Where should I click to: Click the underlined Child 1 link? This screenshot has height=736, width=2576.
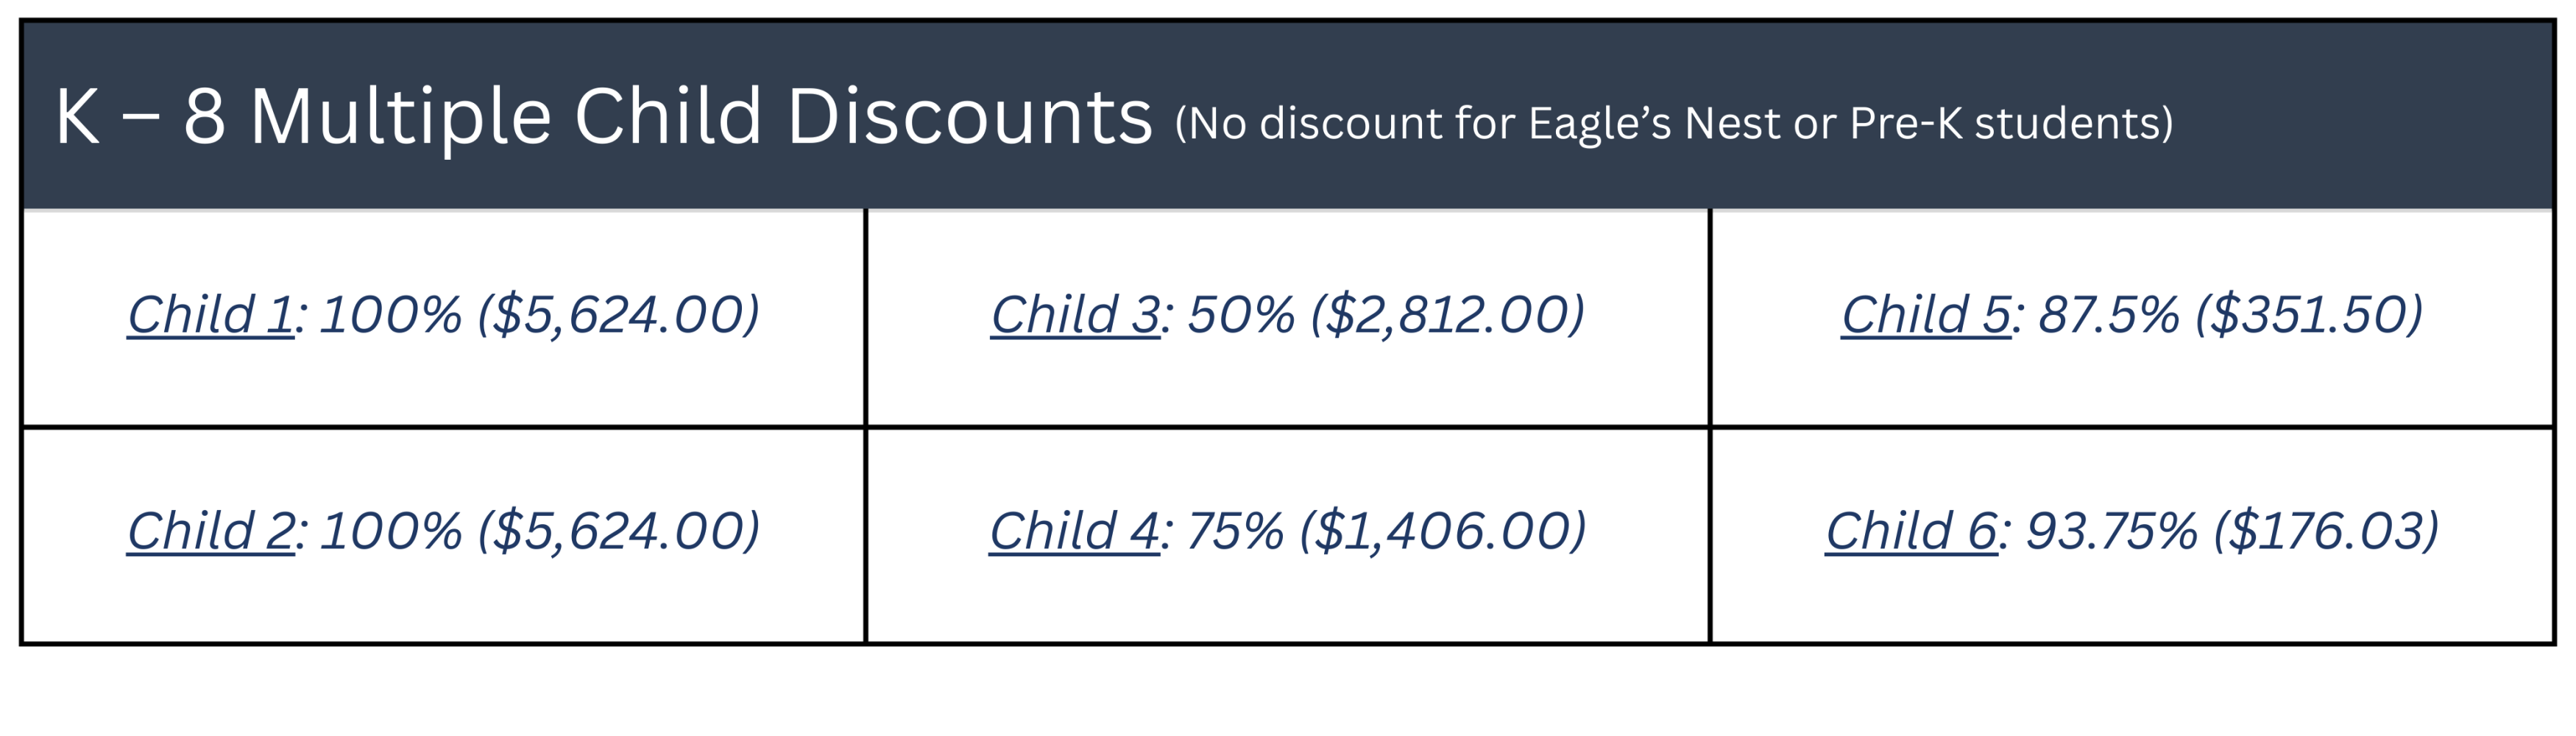pos(210,315)
